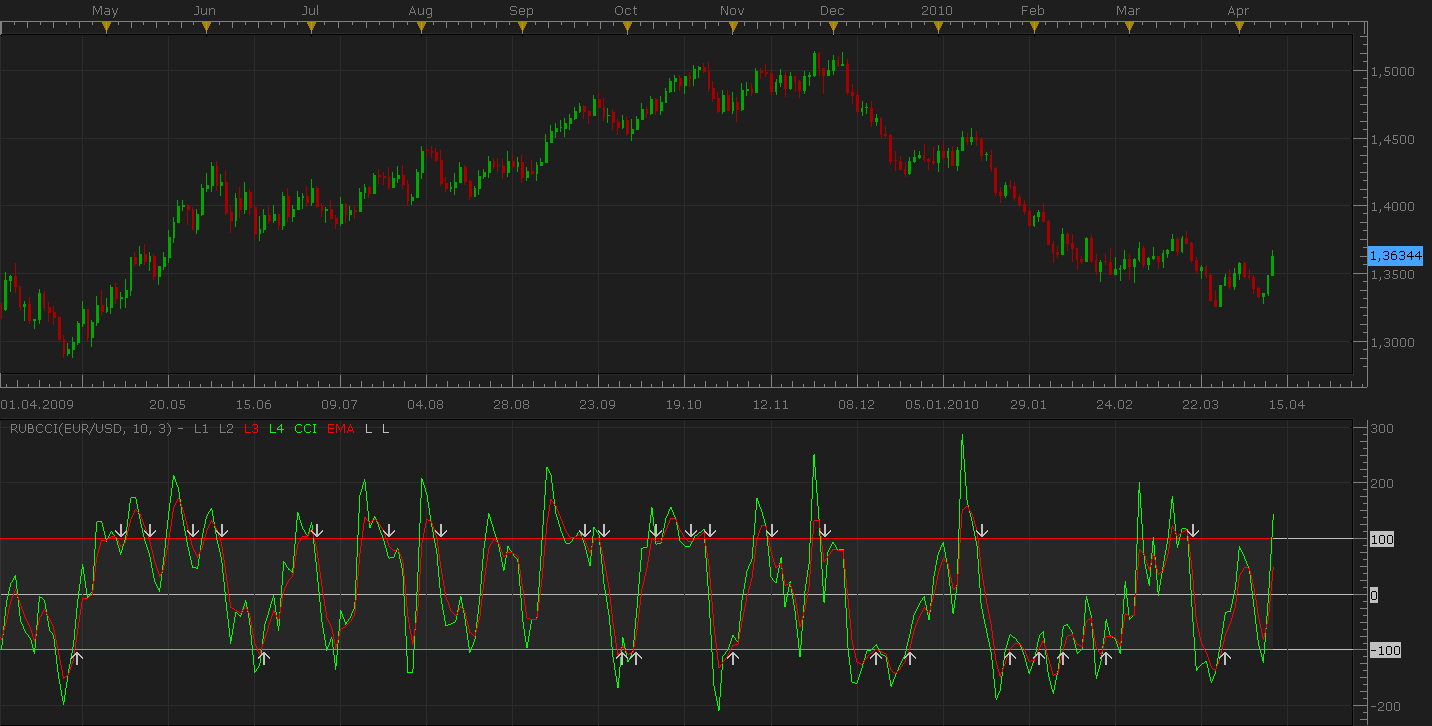The width and height of the screenshot is (1432, 726).
Task: Click the green CCI legend label
Action: [306, 428]
